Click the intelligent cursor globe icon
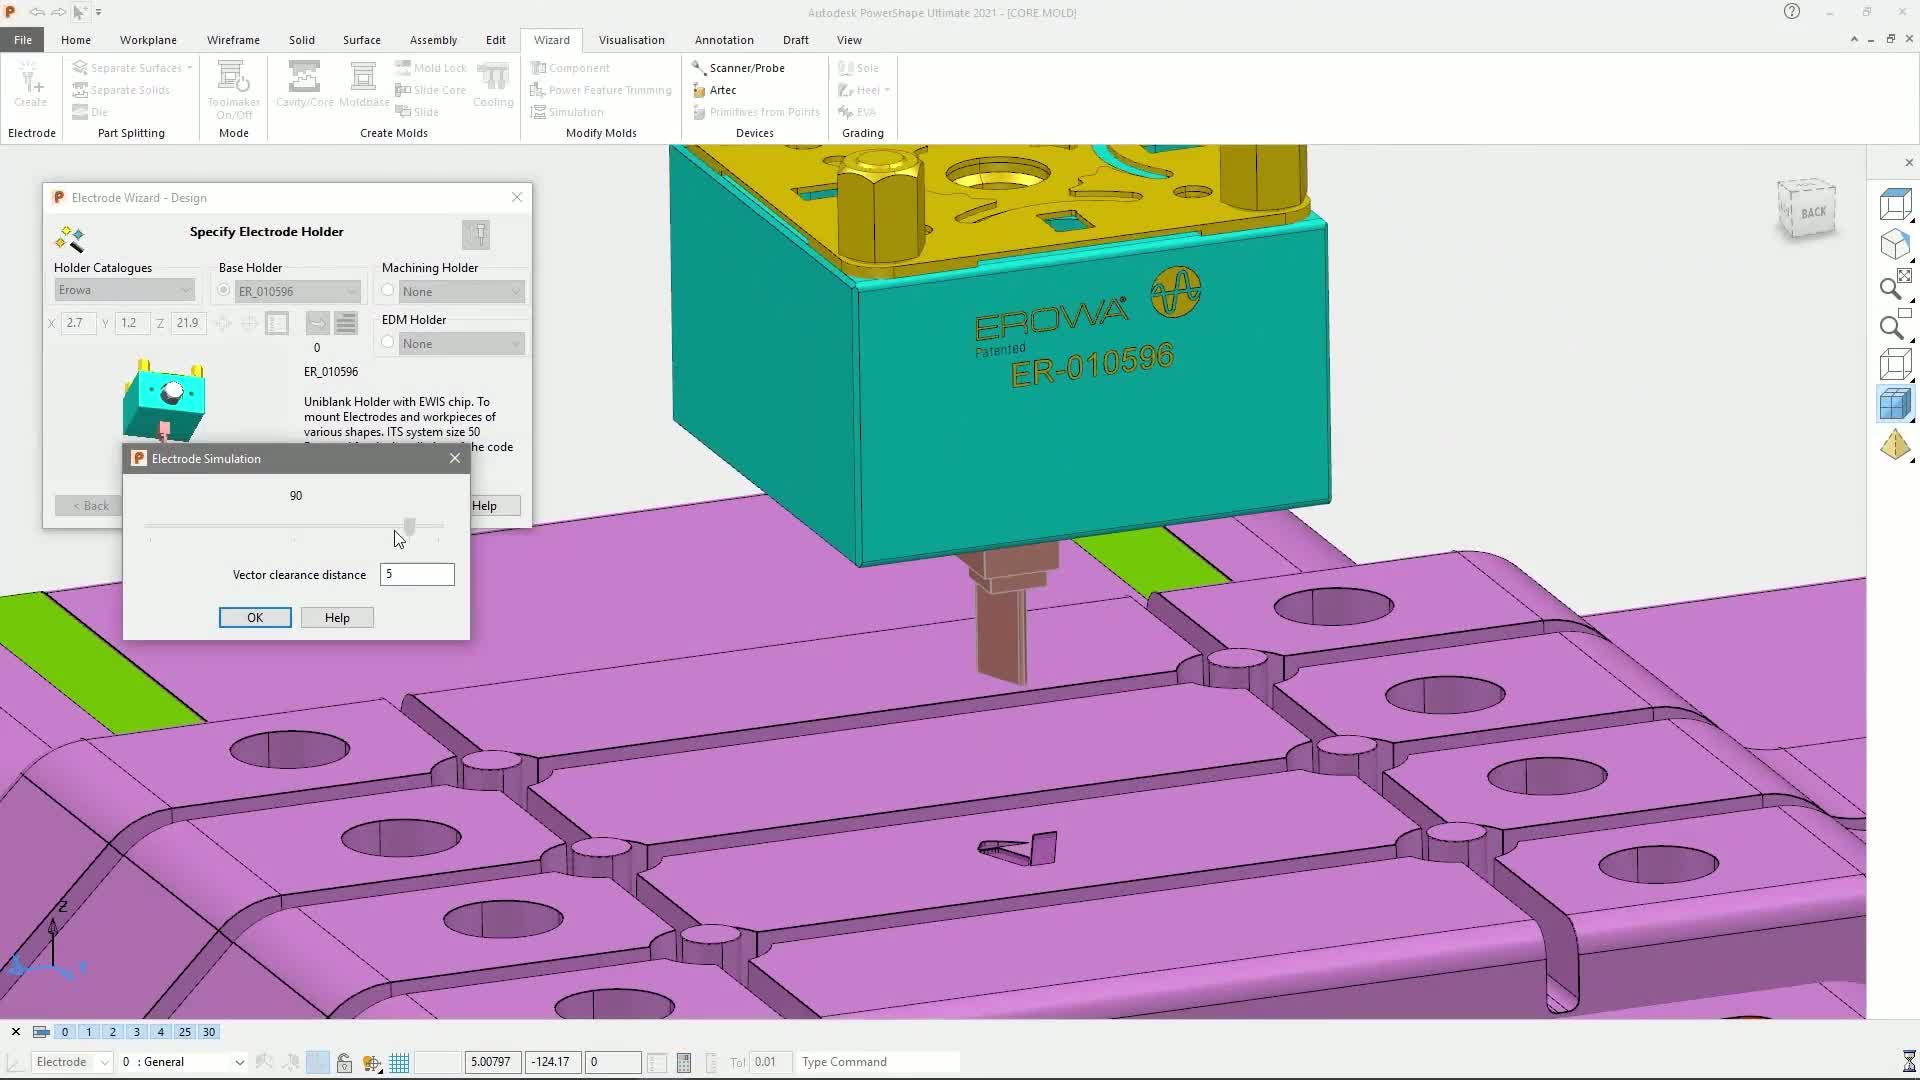The width and height of the screenshot is (1920, 1080). click(x=371, y=1062)
